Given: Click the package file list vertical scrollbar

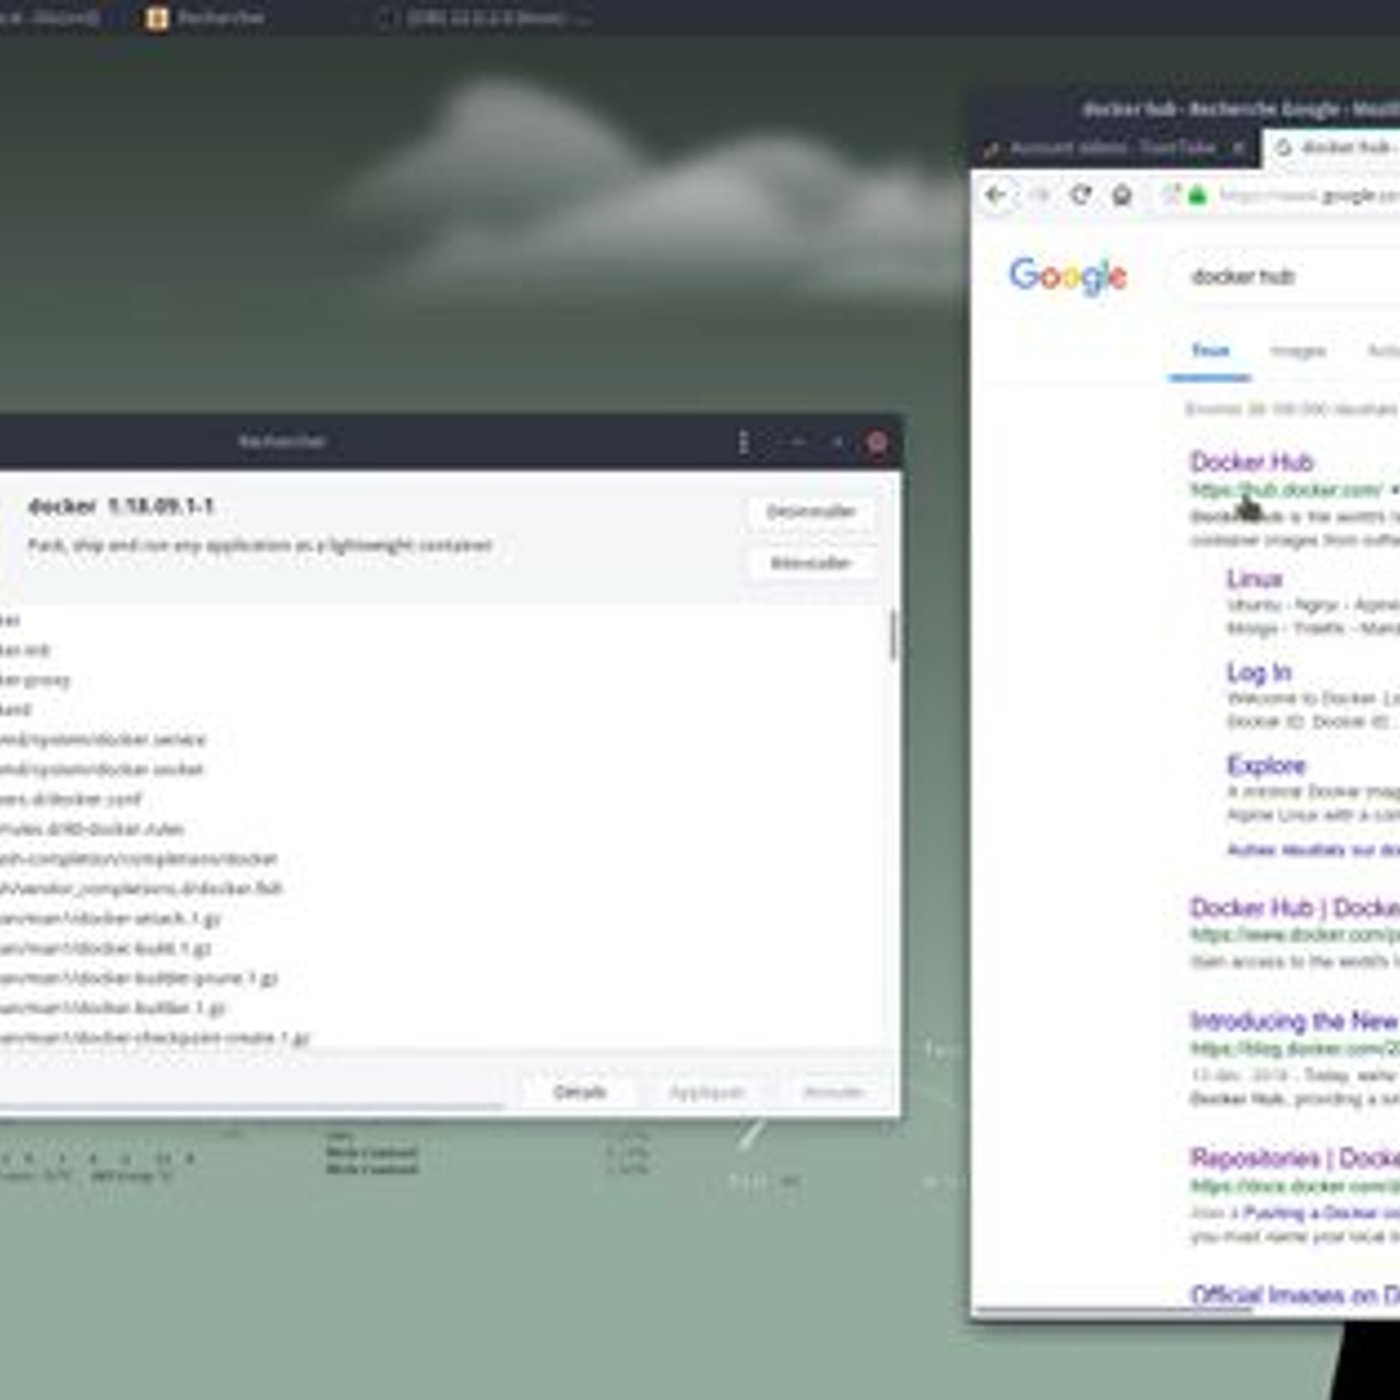Looking at the screenshot, I should pos(892,634).
